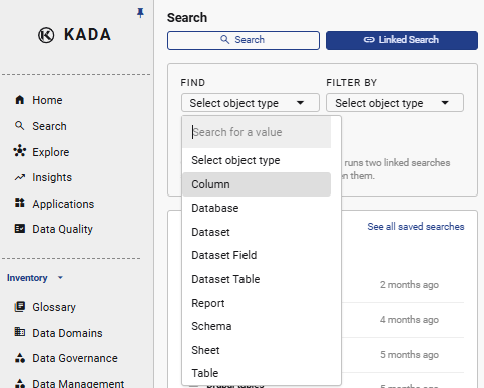Click the Data Management icon

tap(20, 383)
